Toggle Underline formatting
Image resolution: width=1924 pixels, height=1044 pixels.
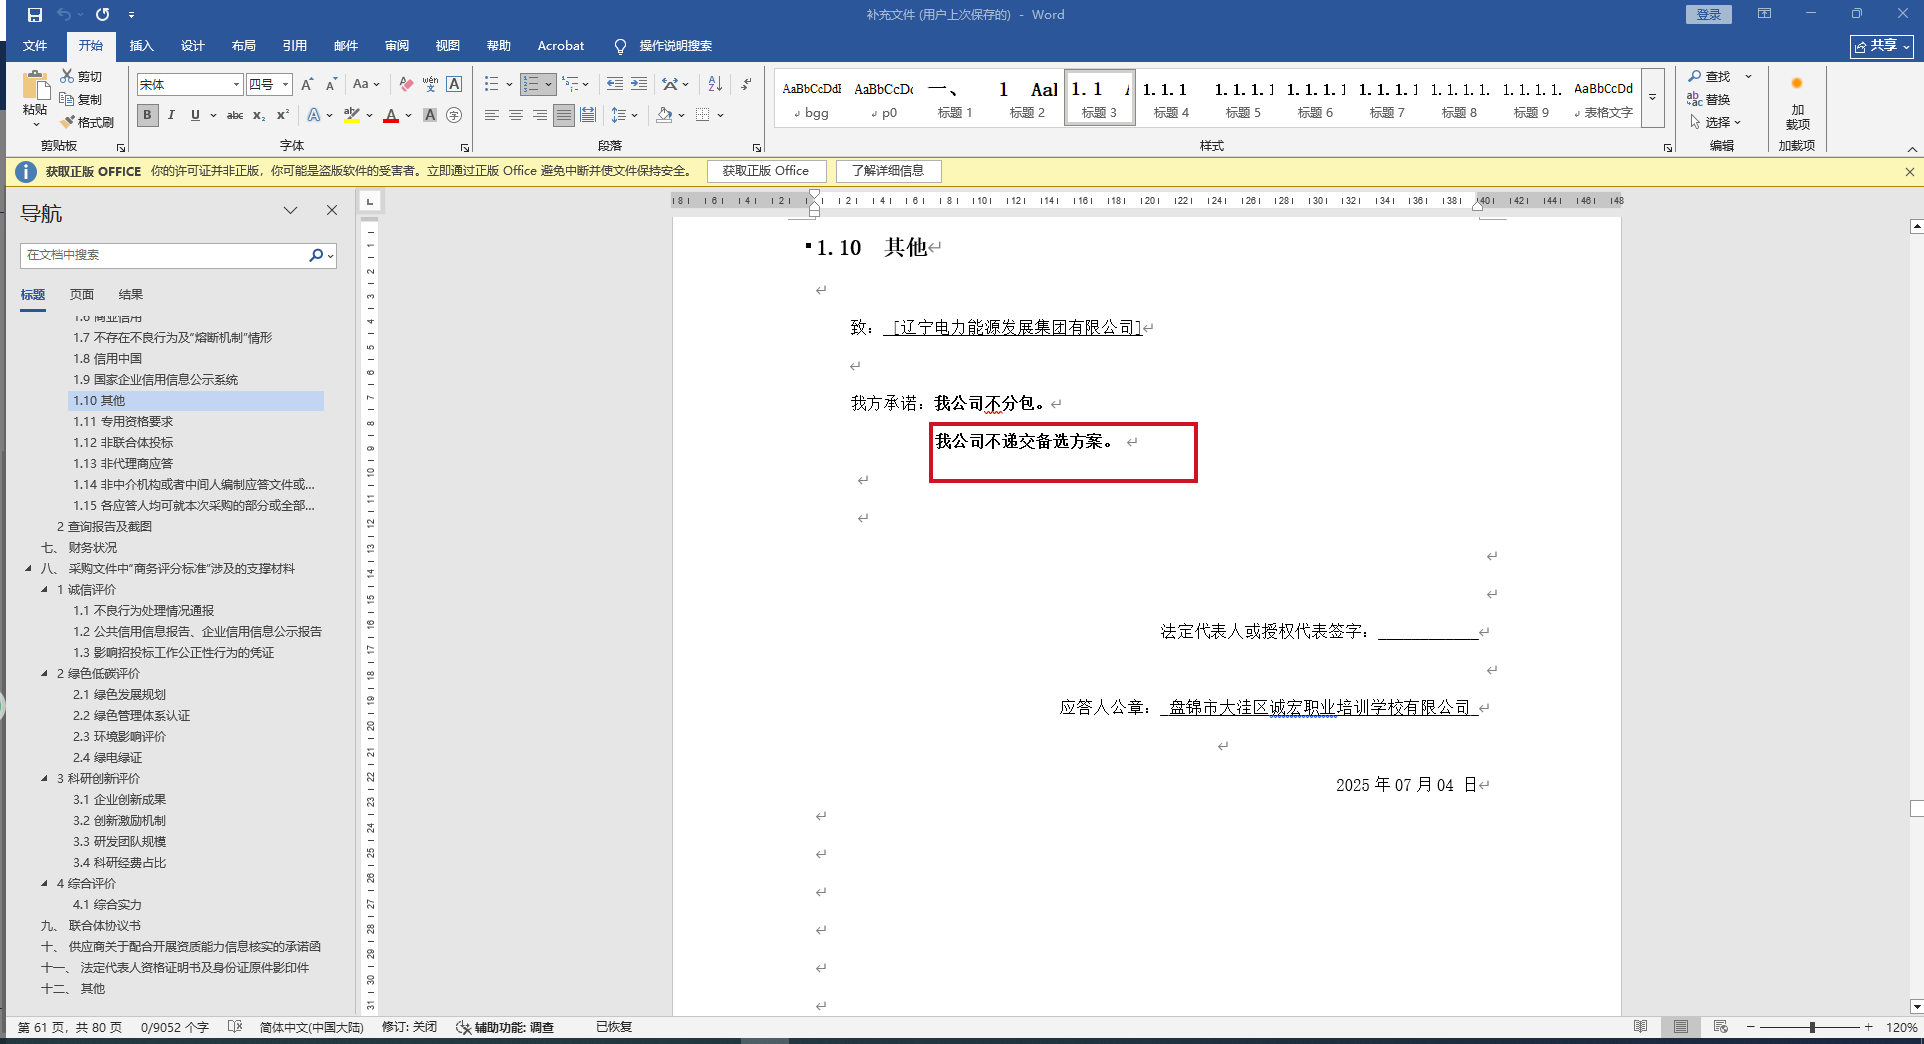point(195,116)
